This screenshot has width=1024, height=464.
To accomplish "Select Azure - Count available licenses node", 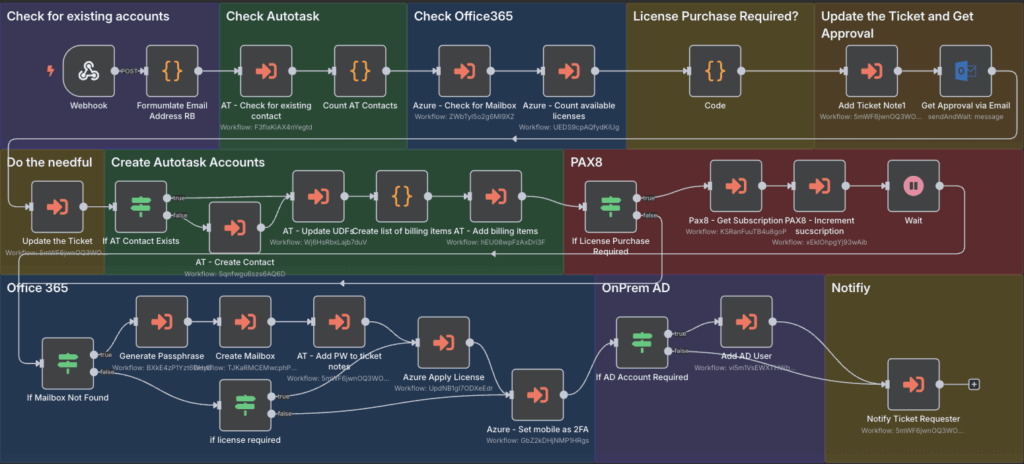I will click(x=569, y=71).
